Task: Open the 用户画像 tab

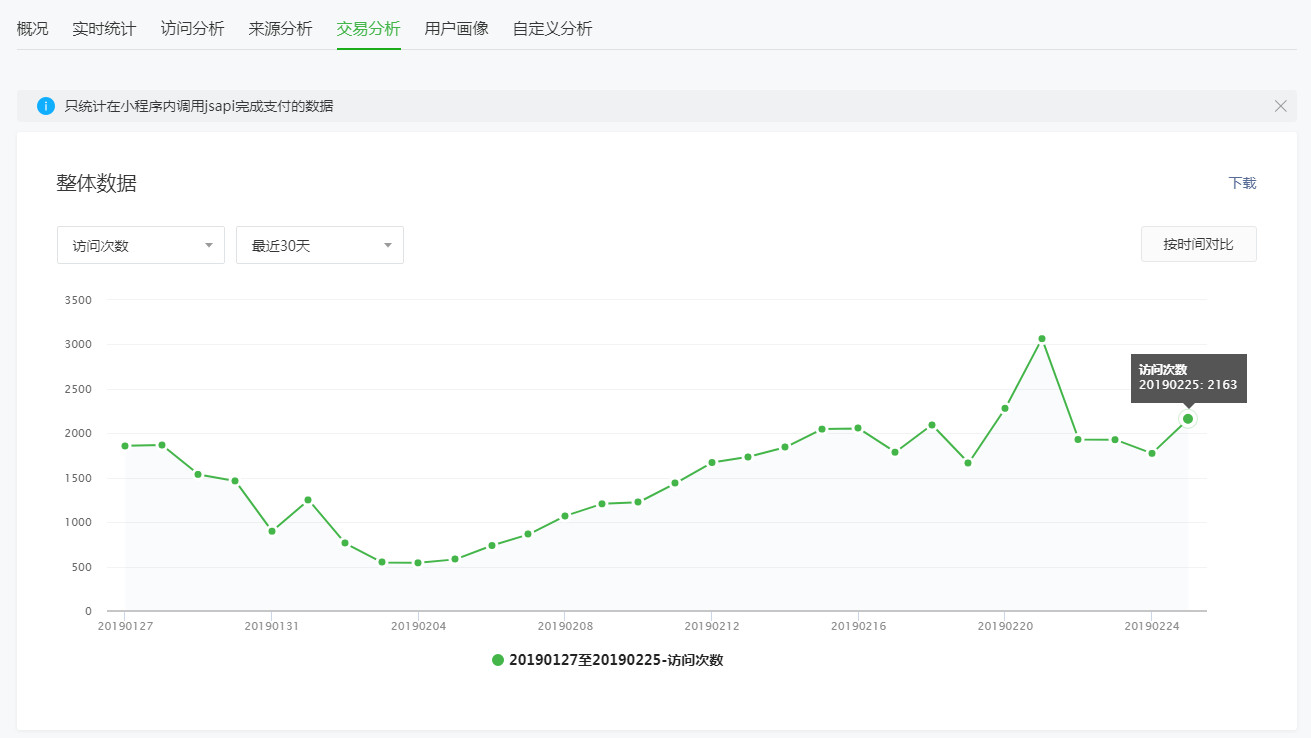Action: click(456, 28)
